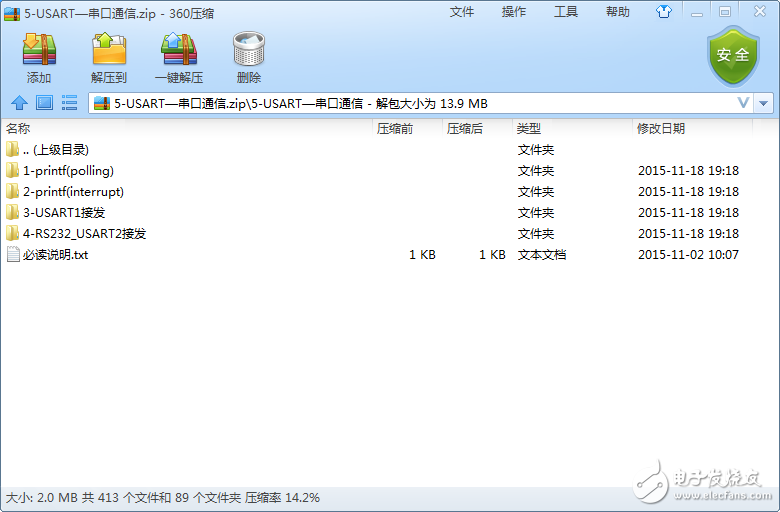Switch to large icon view mode
This screenshot has height=512, width=780.
(44, 103)
